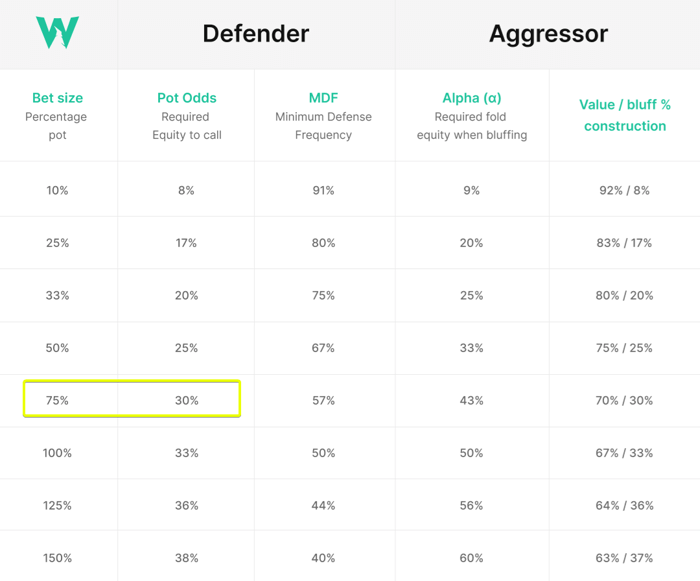Select the highlighted 30% pot odds cell
The image size is (700, 581).
pyautogui.click(x=187, y=400)
